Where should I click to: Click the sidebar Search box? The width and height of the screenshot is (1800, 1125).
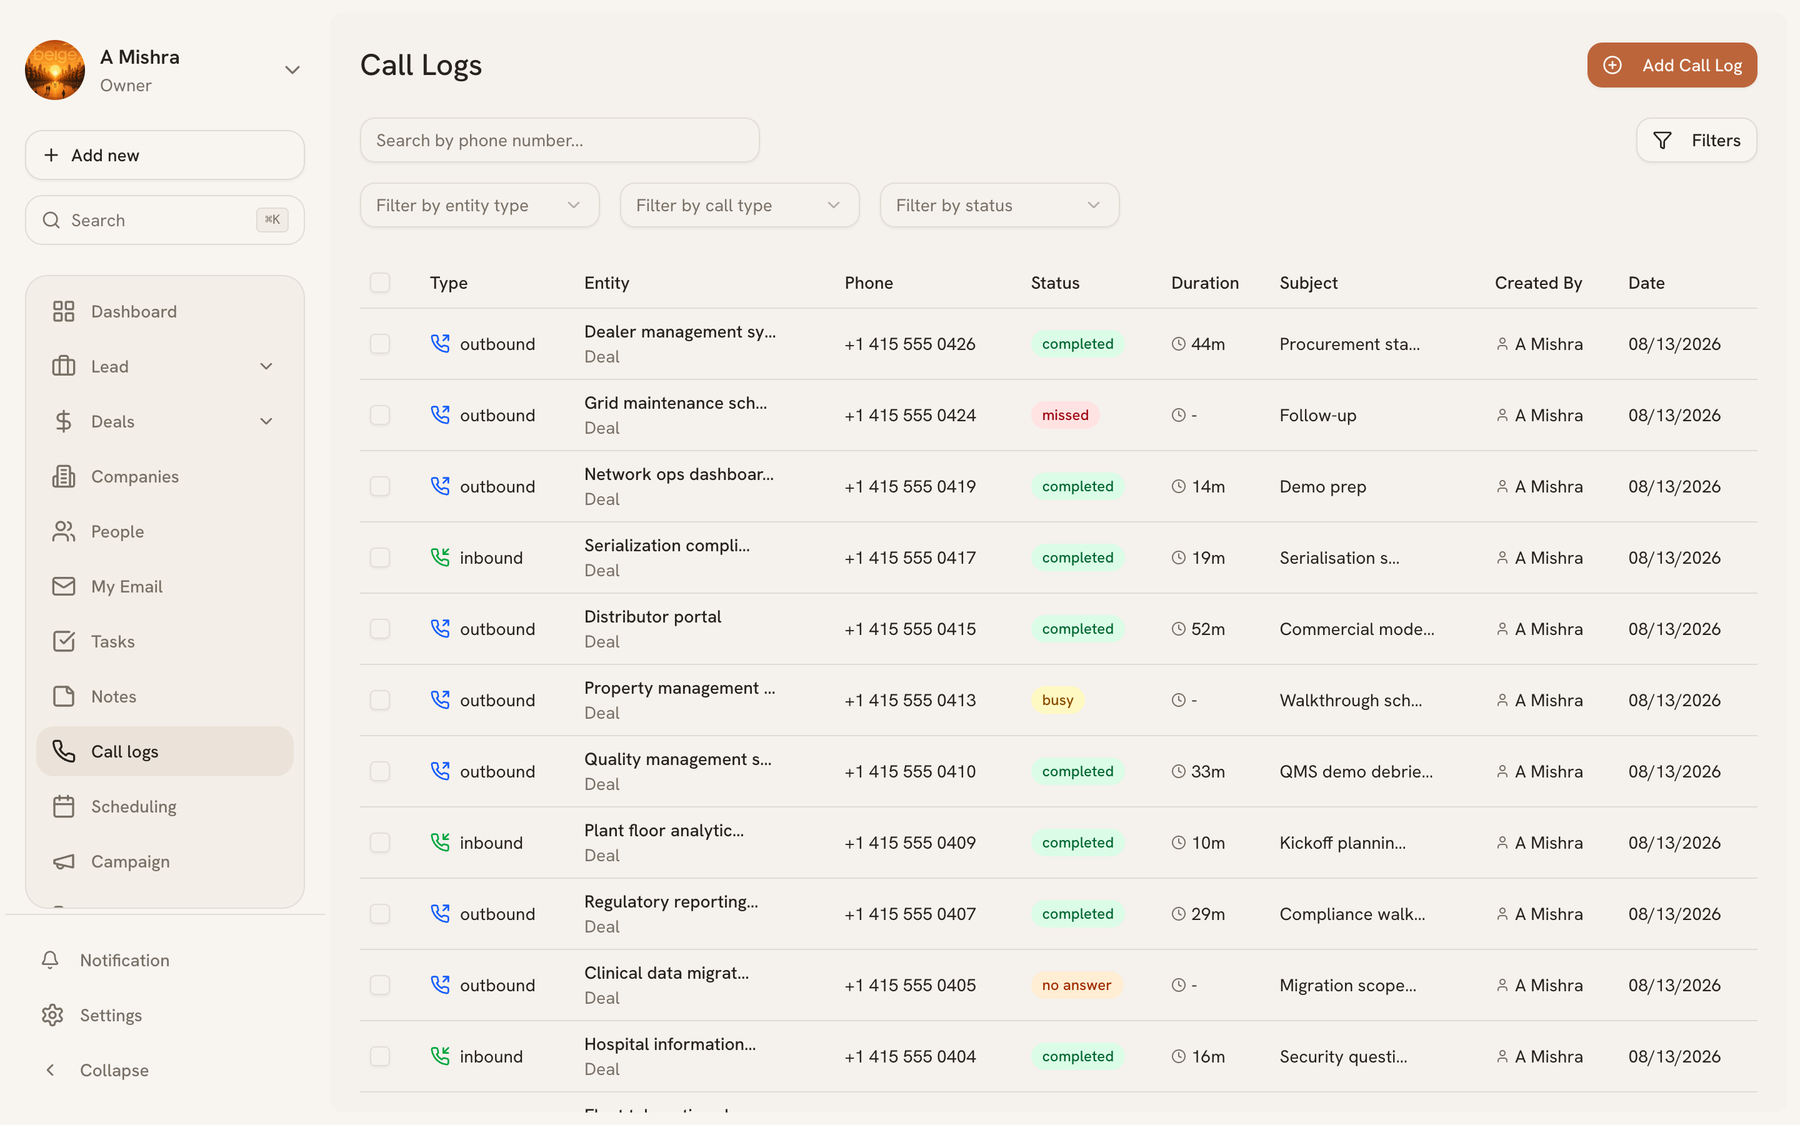pos(165,220)
